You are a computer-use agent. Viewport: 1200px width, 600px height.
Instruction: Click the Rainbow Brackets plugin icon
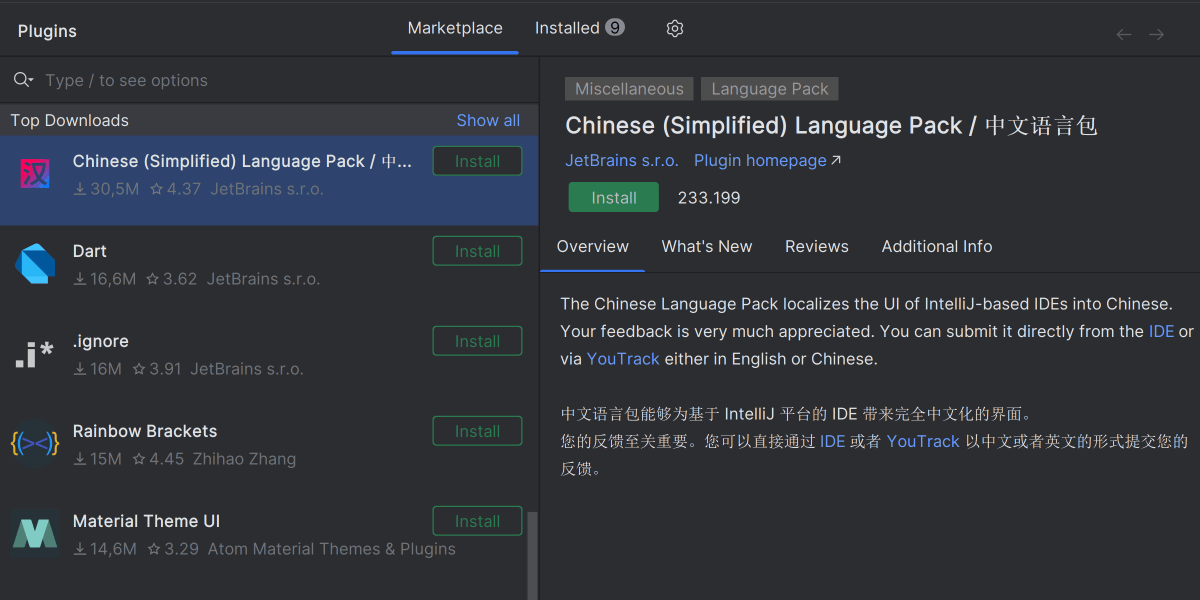[x=35, y=444]
